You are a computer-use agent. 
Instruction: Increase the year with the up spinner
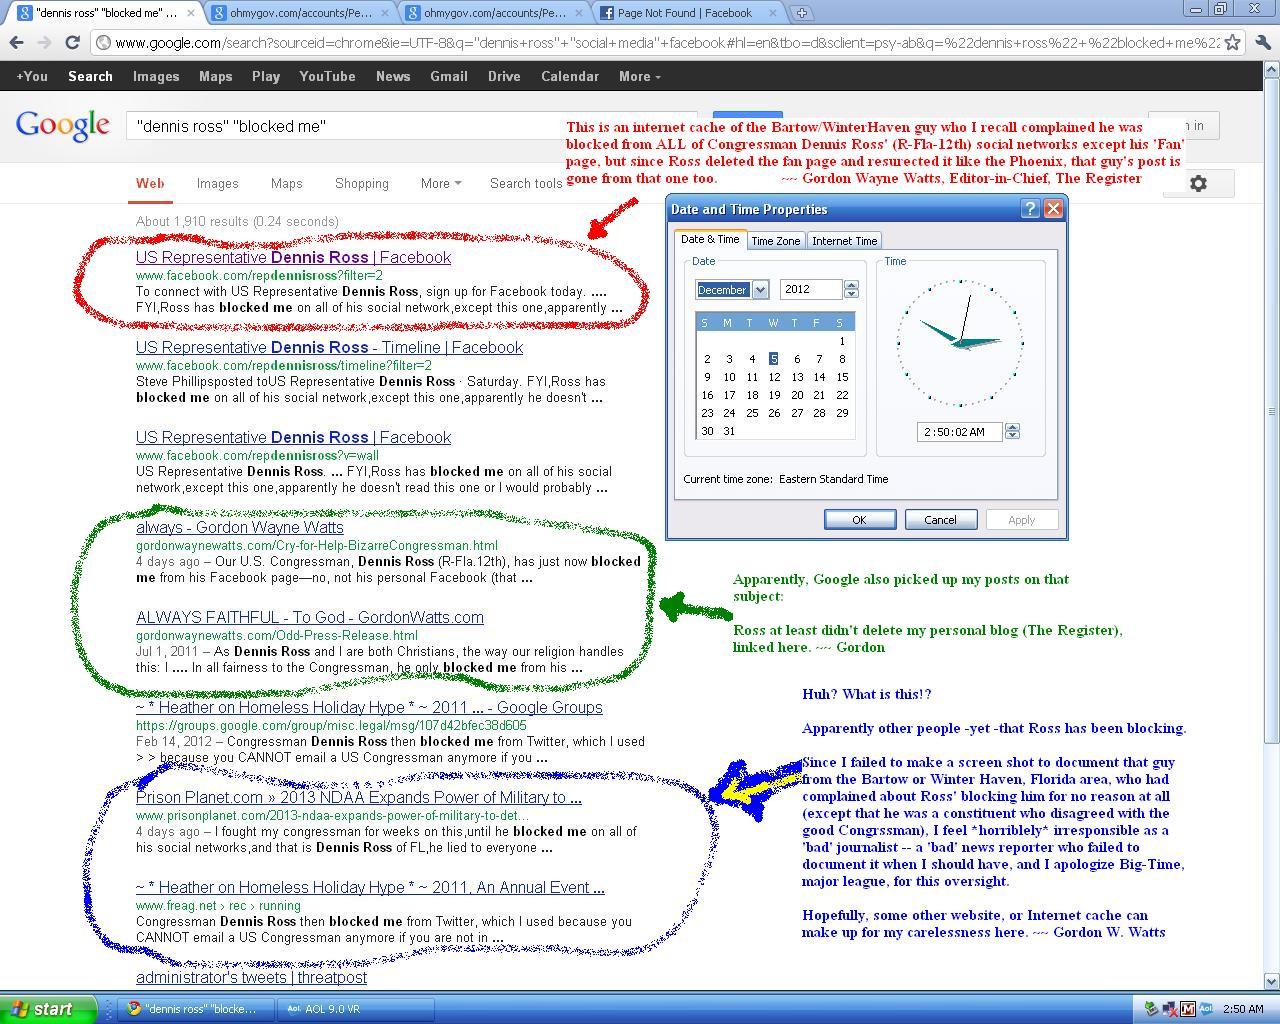851,285
